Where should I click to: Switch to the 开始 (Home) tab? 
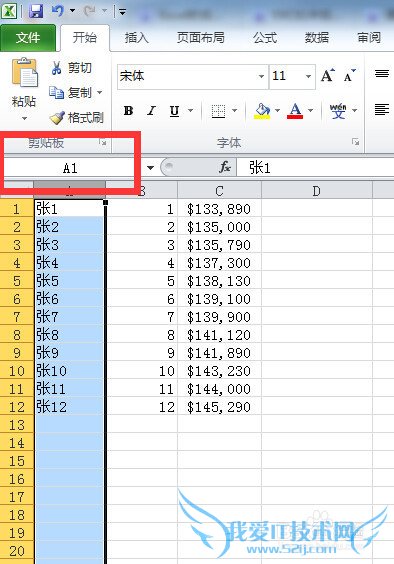tap(85, 38)
